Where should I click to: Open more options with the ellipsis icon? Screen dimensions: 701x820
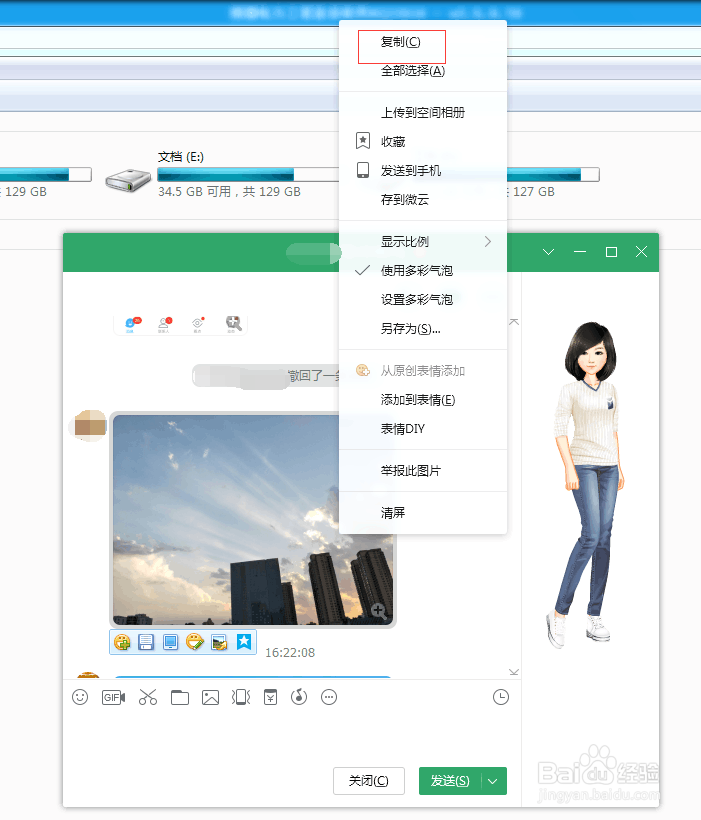tap(329, 697)
